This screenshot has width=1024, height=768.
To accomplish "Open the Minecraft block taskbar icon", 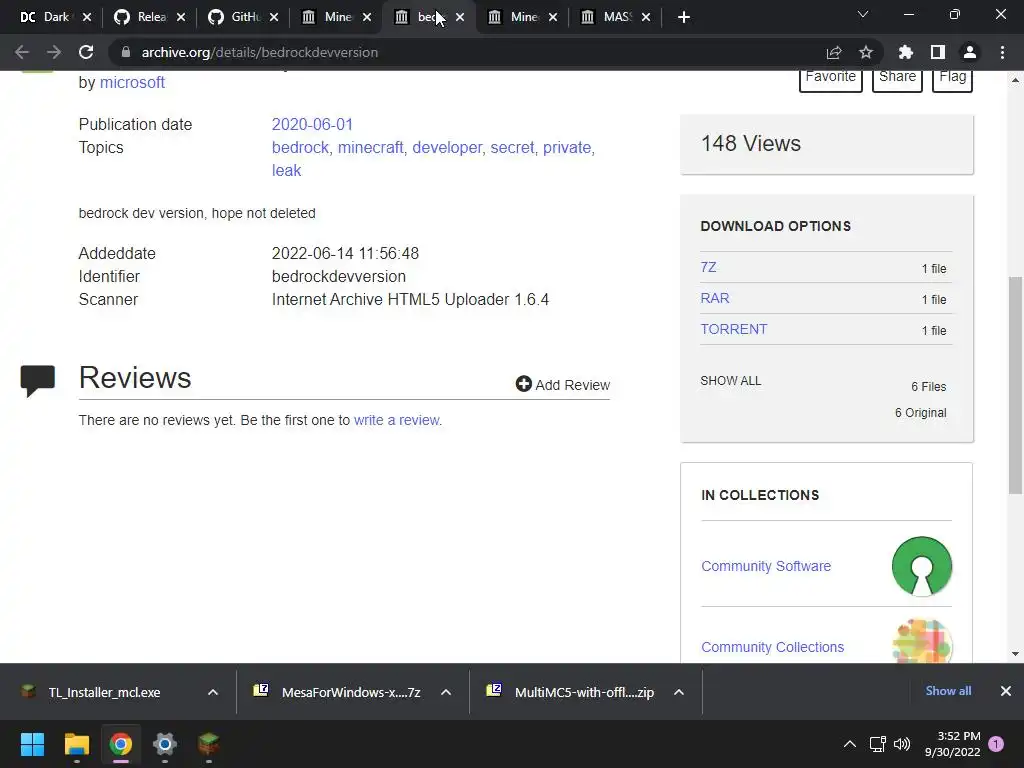I will click(x=208, y=744).
